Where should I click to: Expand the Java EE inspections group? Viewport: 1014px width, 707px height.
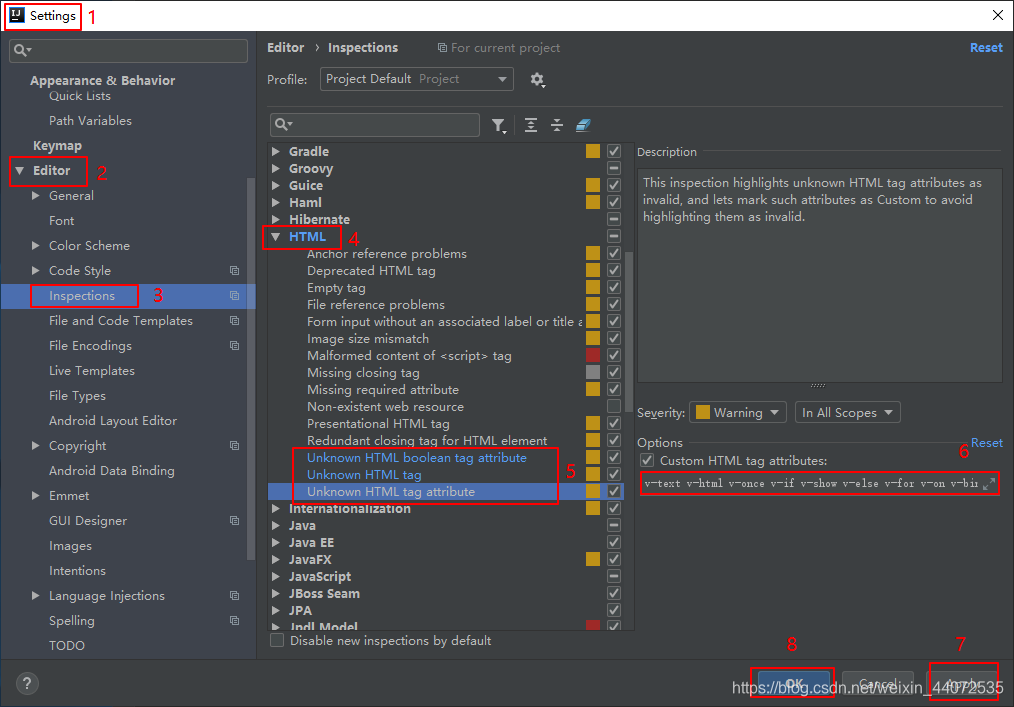(276, 542)
